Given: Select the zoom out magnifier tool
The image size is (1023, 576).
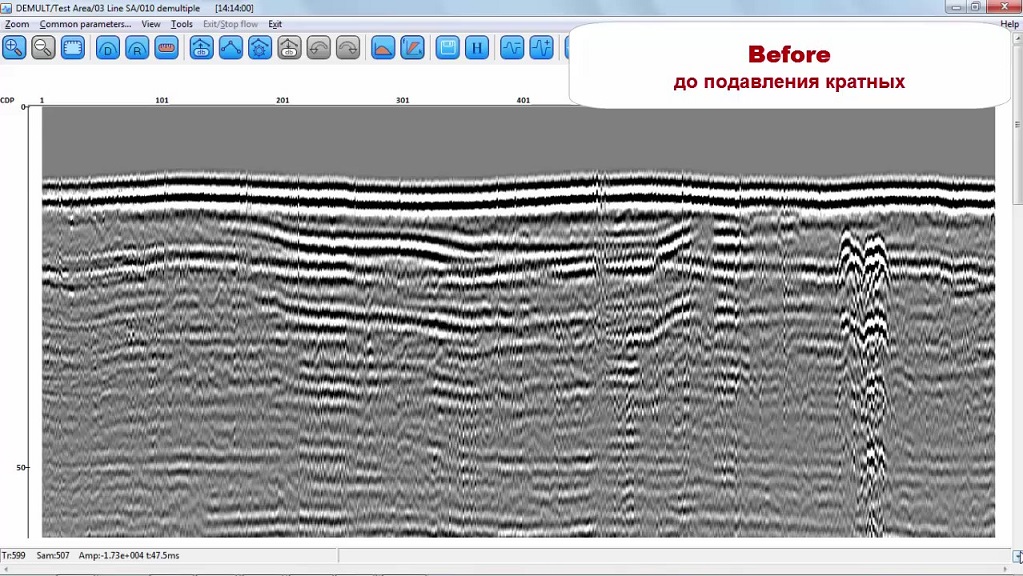Looking at the screenshot, I should [x=43, y=48].
